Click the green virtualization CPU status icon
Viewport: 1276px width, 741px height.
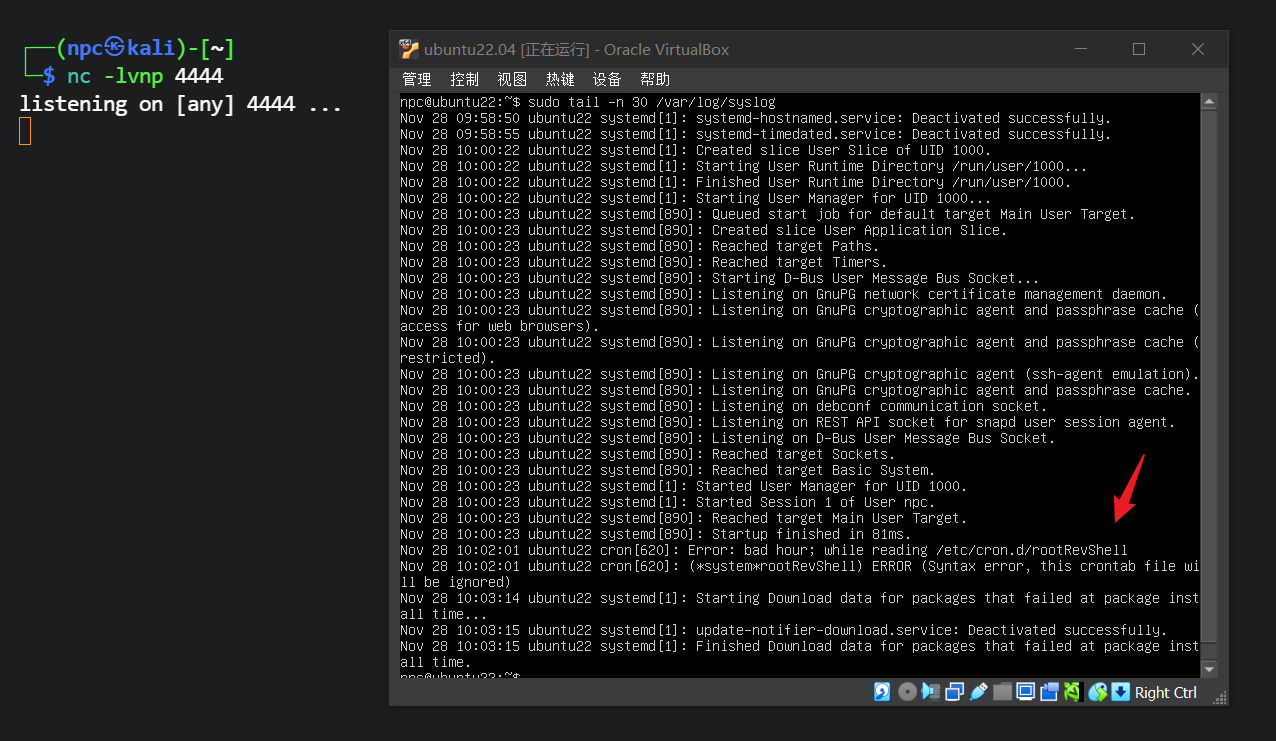coord(1073,692)
